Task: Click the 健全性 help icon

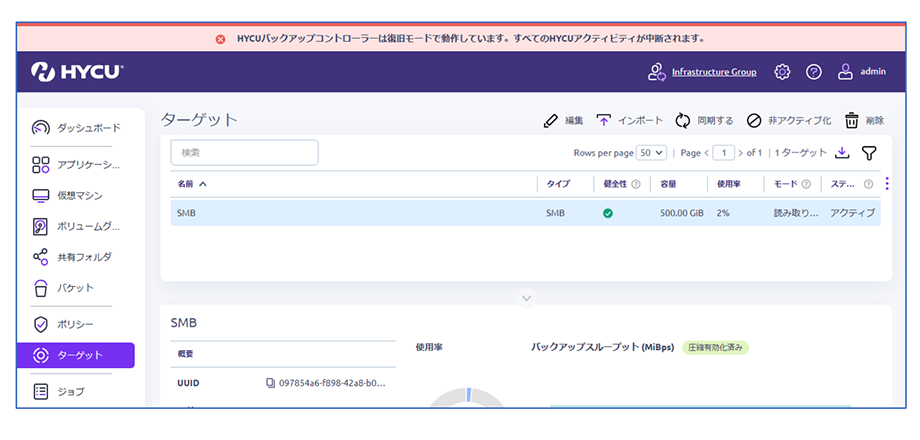Action: [635, 184]
